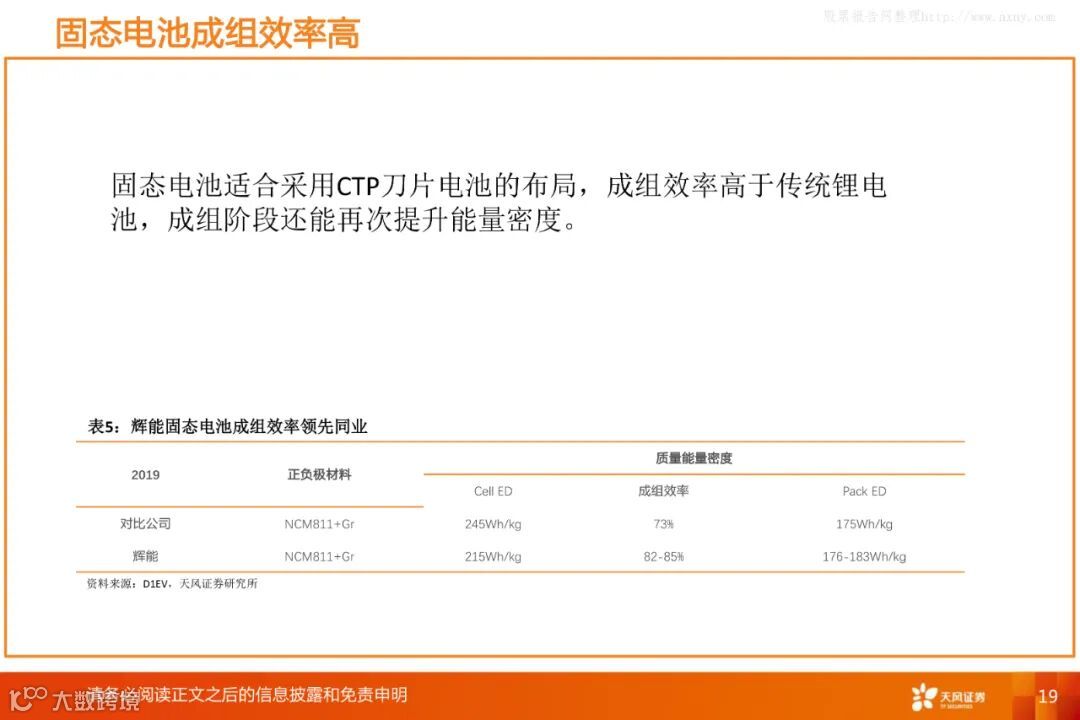Click the 质量能量密度 group header
1080x720 pixels.
[694, 458]
